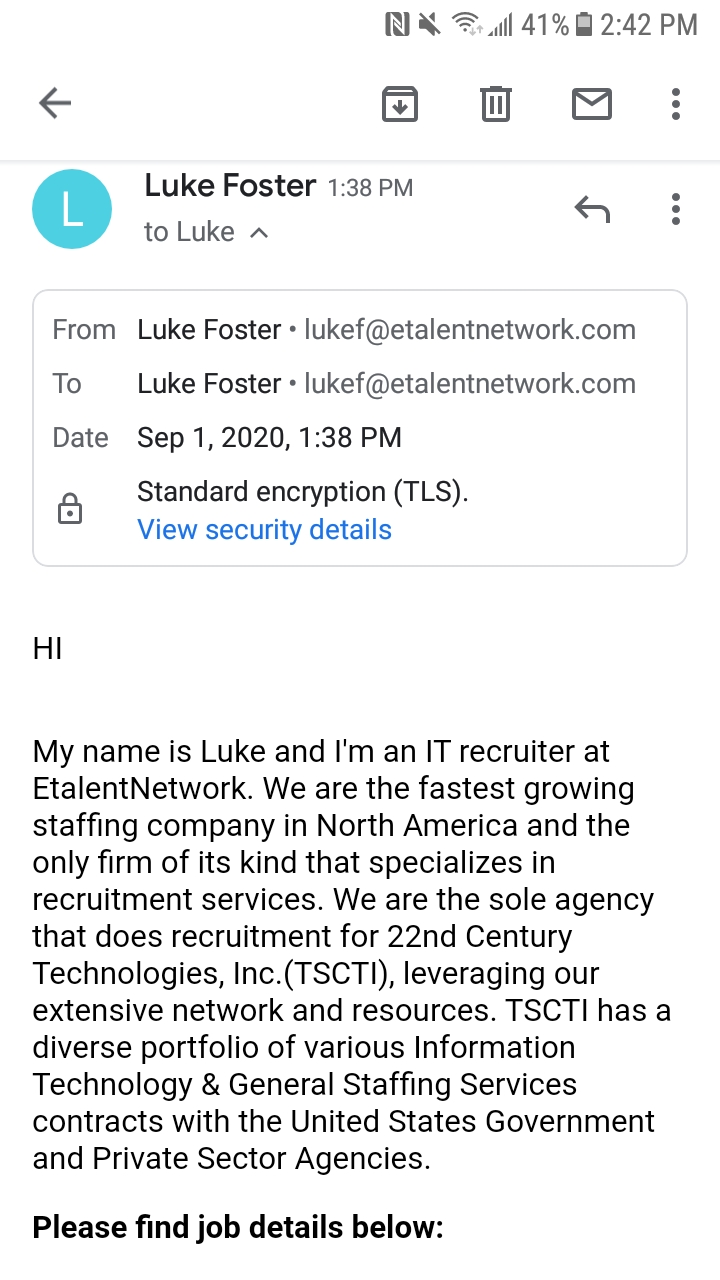Tap the Wi-Fi indicator in status bar
Image resolution: width=720 pixels, height=1280 pixels.
click(x=467, y=24)
